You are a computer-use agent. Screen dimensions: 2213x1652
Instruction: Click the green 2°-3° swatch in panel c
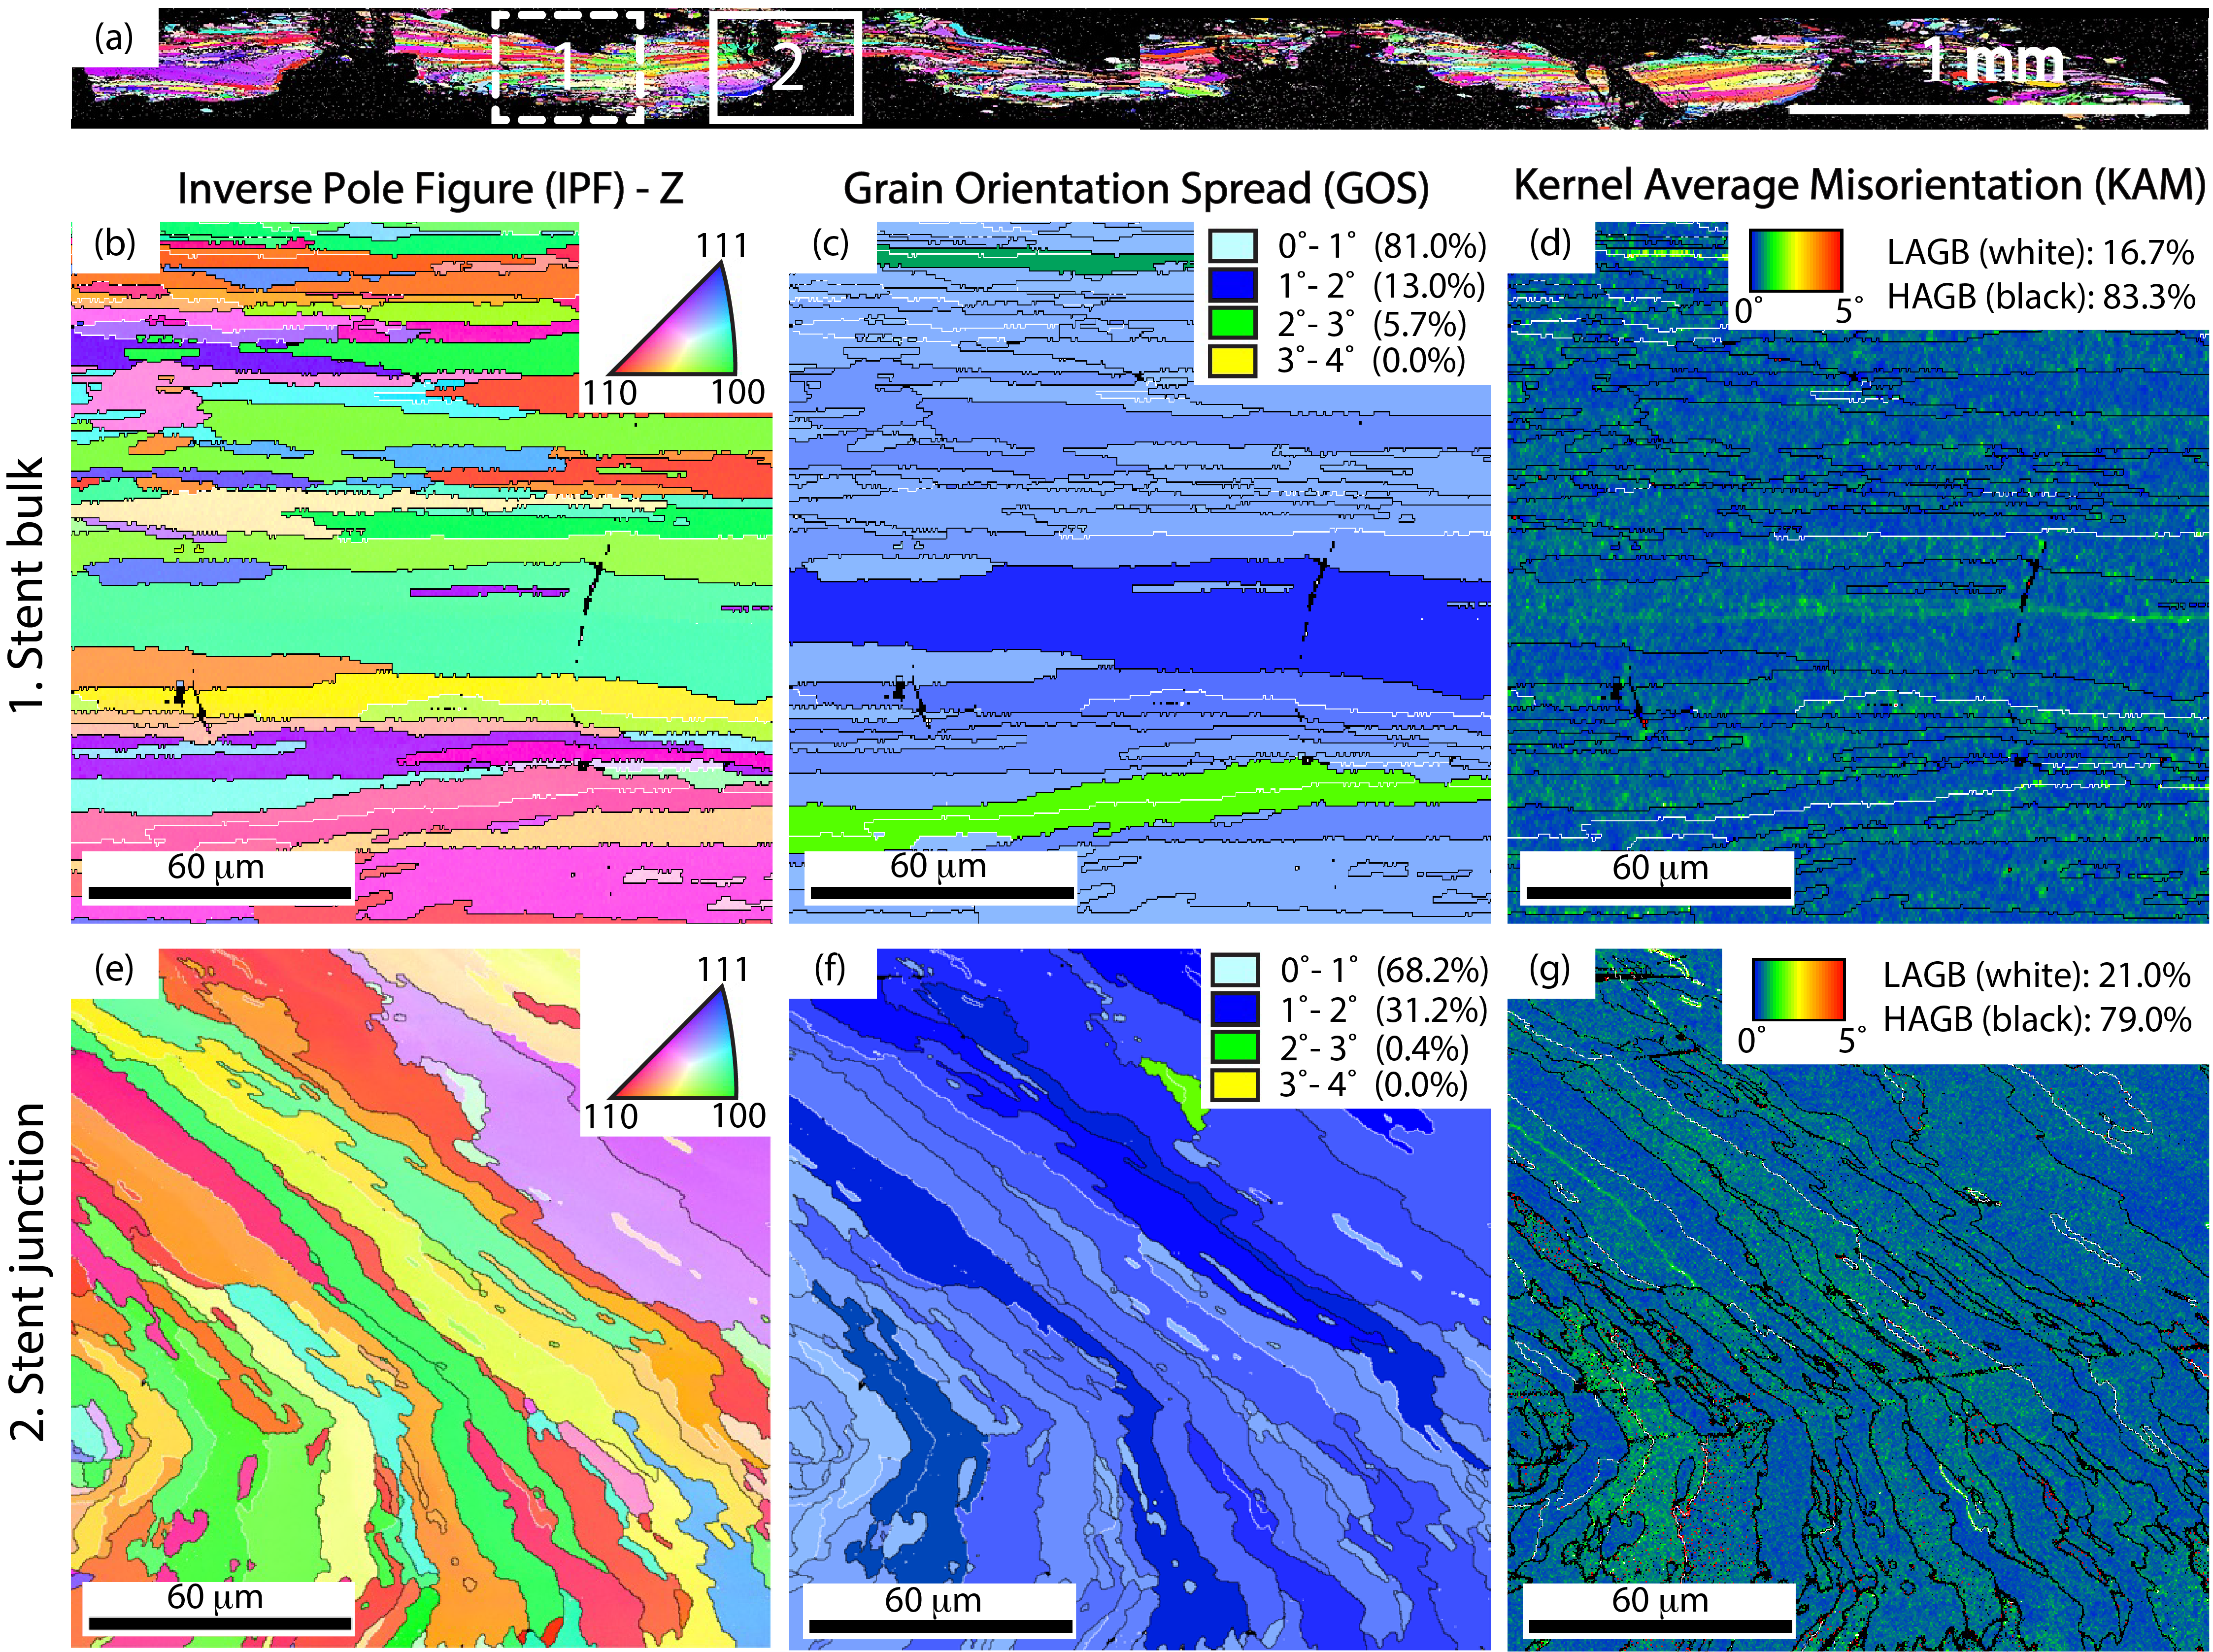[1232, 323]
